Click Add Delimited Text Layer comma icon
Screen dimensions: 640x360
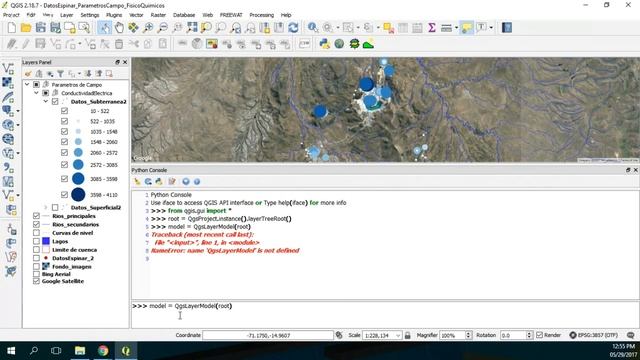coord(8,167)
